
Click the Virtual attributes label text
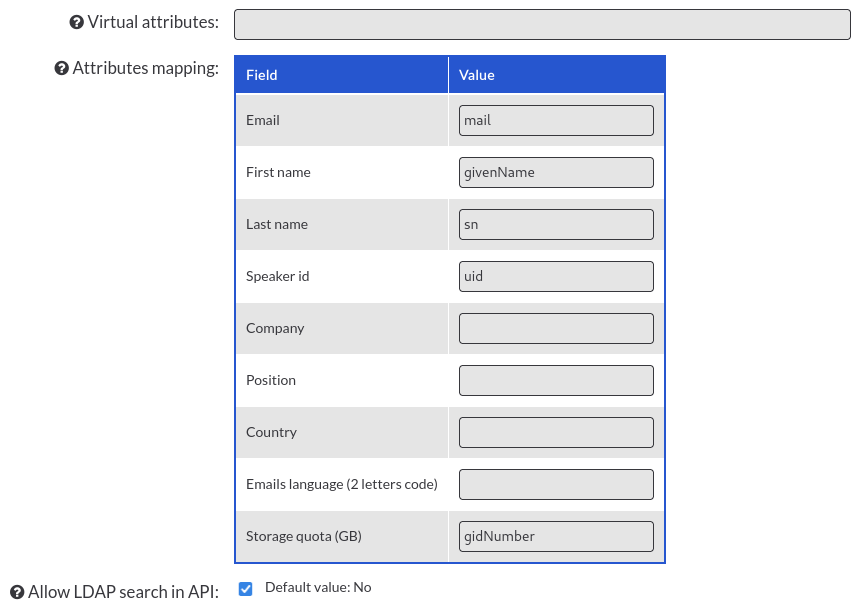pos(153,22)
